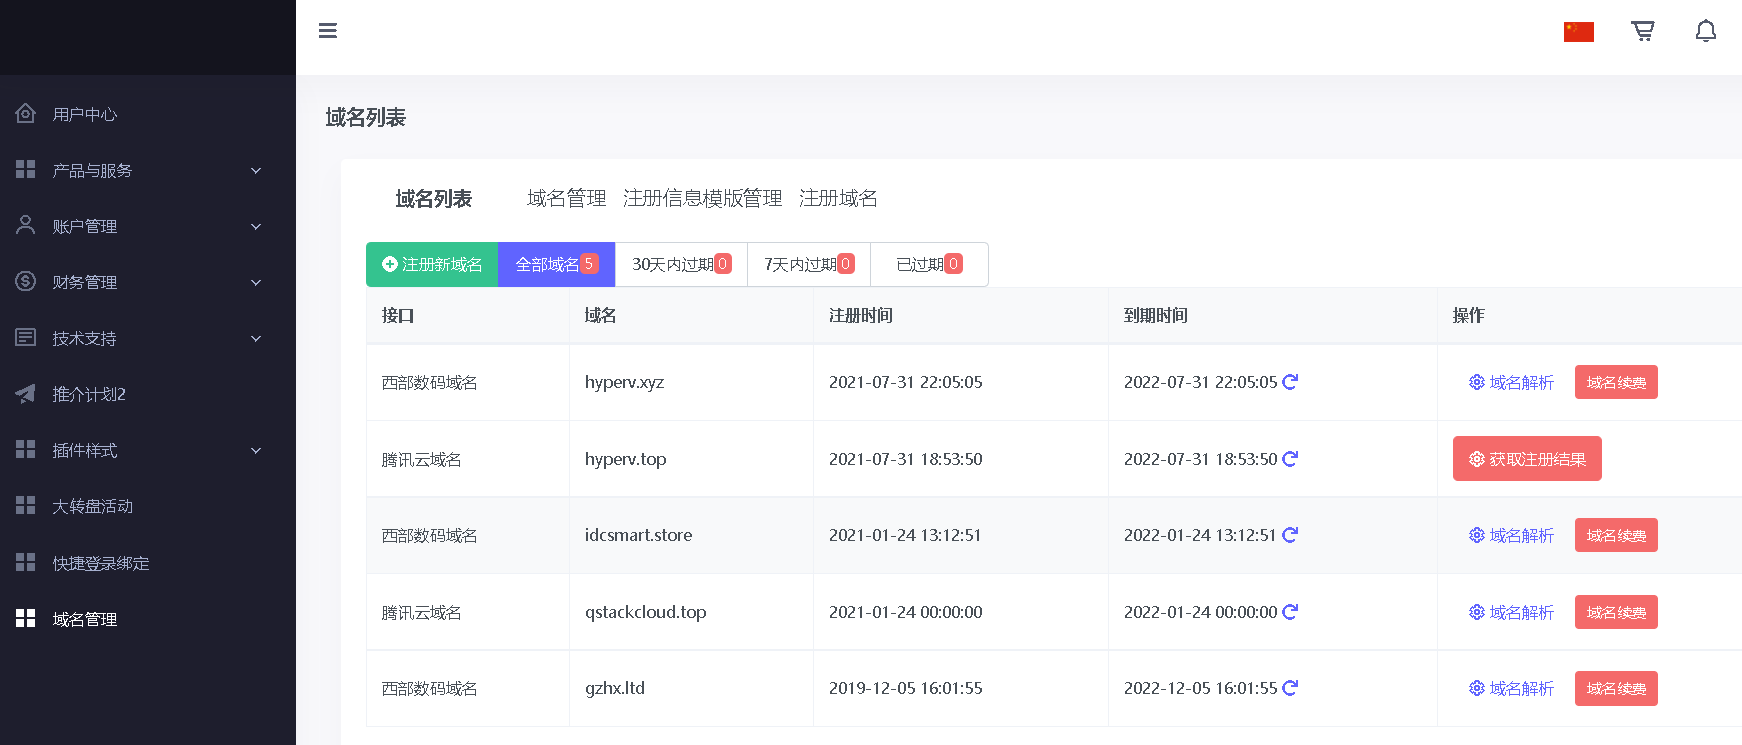Click the 账户管理 person icon
Screen dimensions: 1742x745
tap(26, 225)
